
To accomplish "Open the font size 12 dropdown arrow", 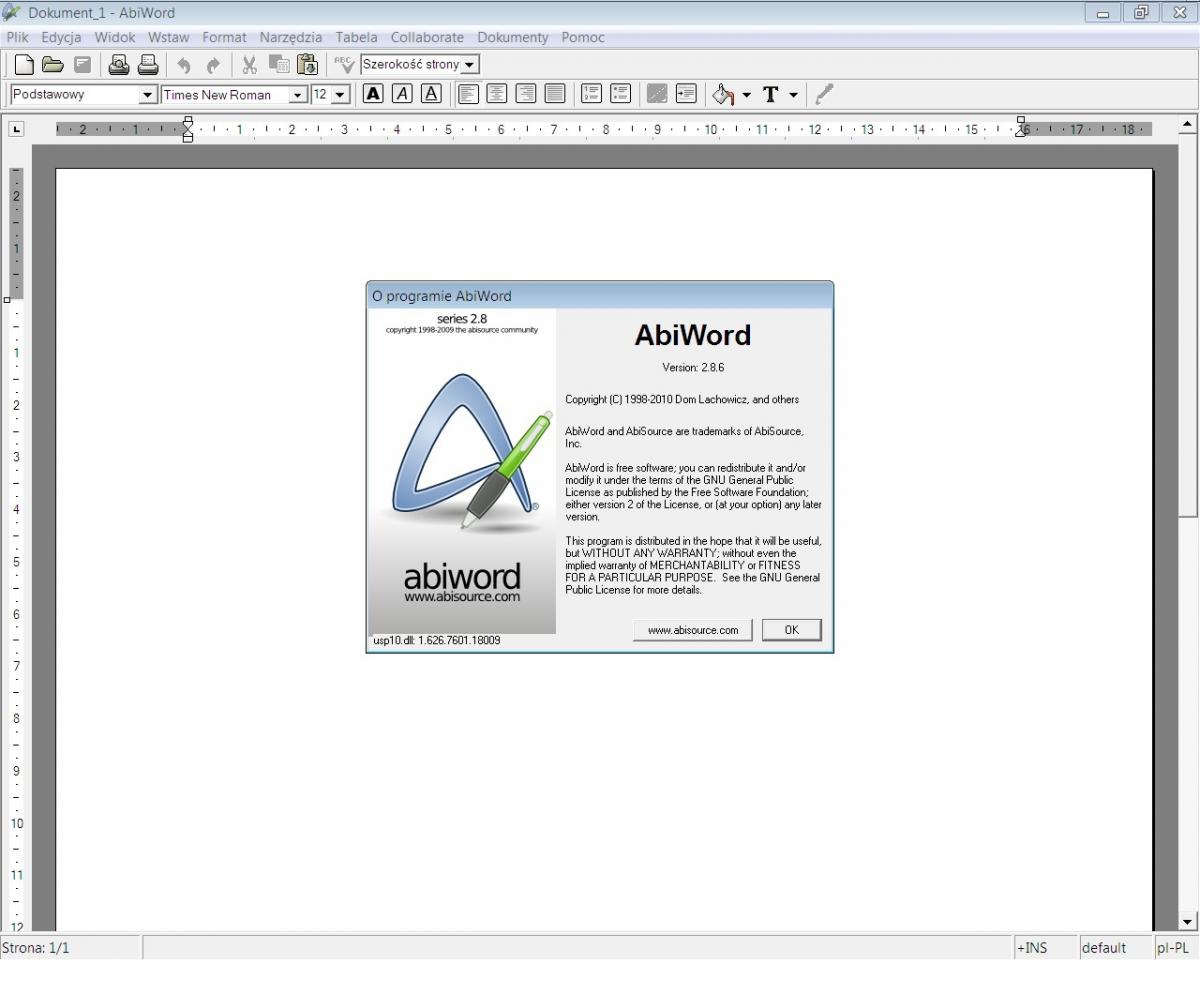I will [340, 95].
